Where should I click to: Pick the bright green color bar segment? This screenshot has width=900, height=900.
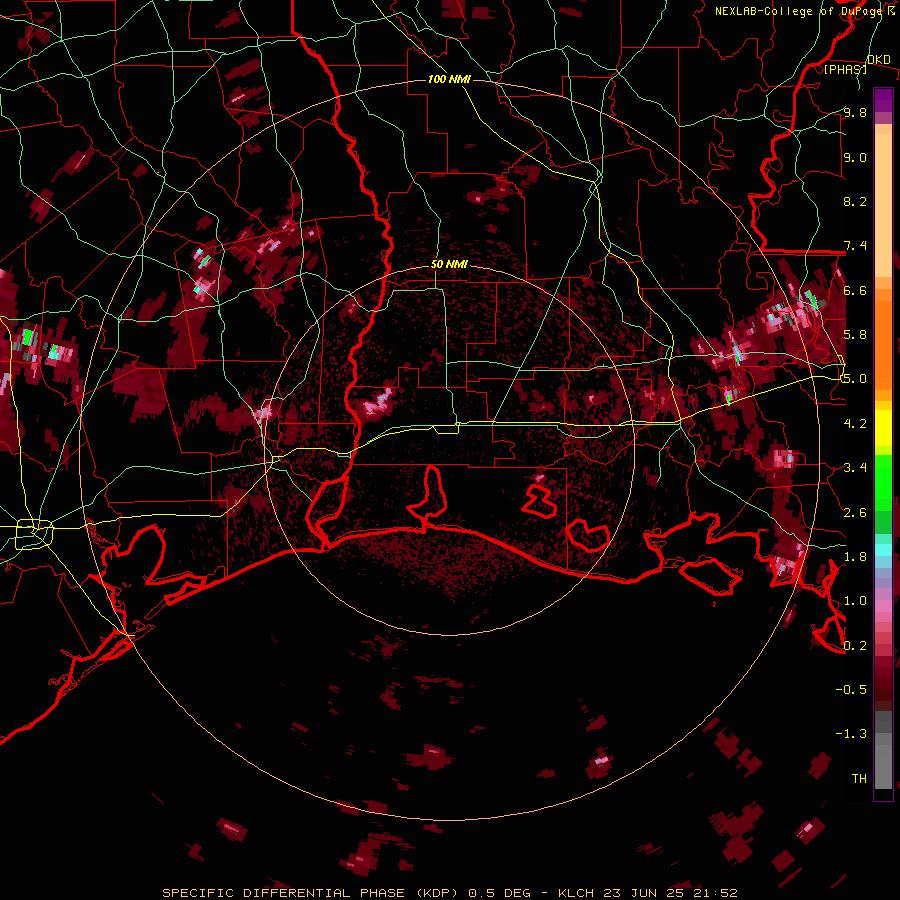pyautogui.click(x=883, y=482)
